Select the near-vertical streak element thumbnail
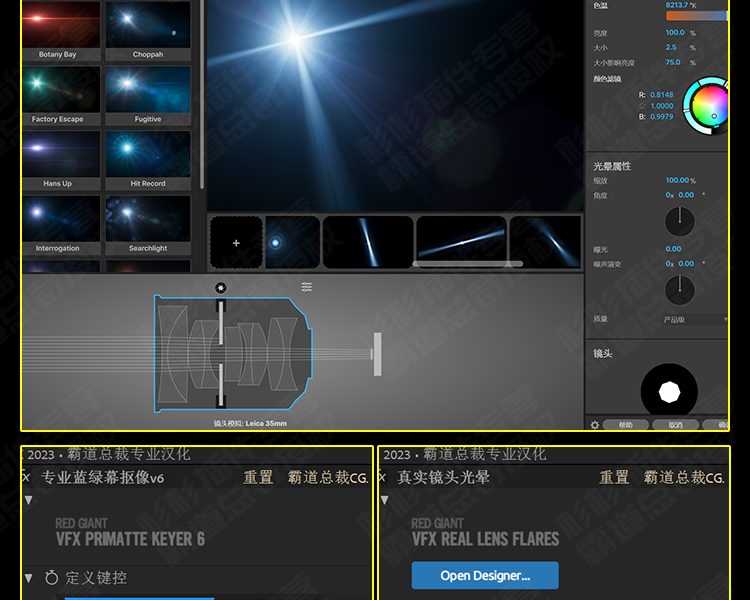 368,242
